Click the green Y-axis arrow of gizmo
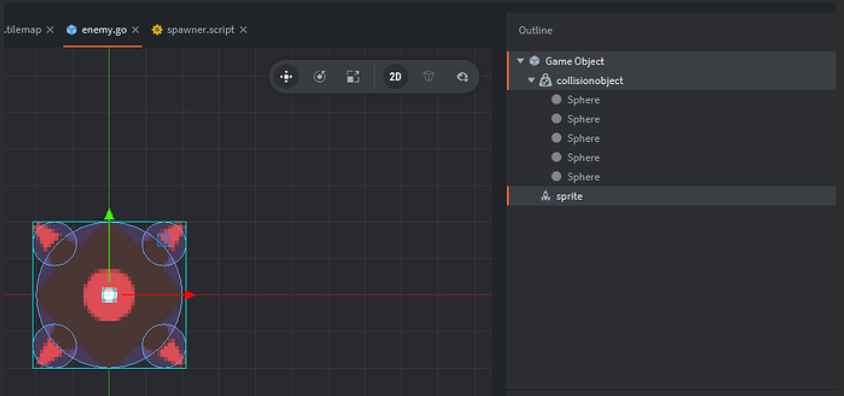 tap(109, 214)
